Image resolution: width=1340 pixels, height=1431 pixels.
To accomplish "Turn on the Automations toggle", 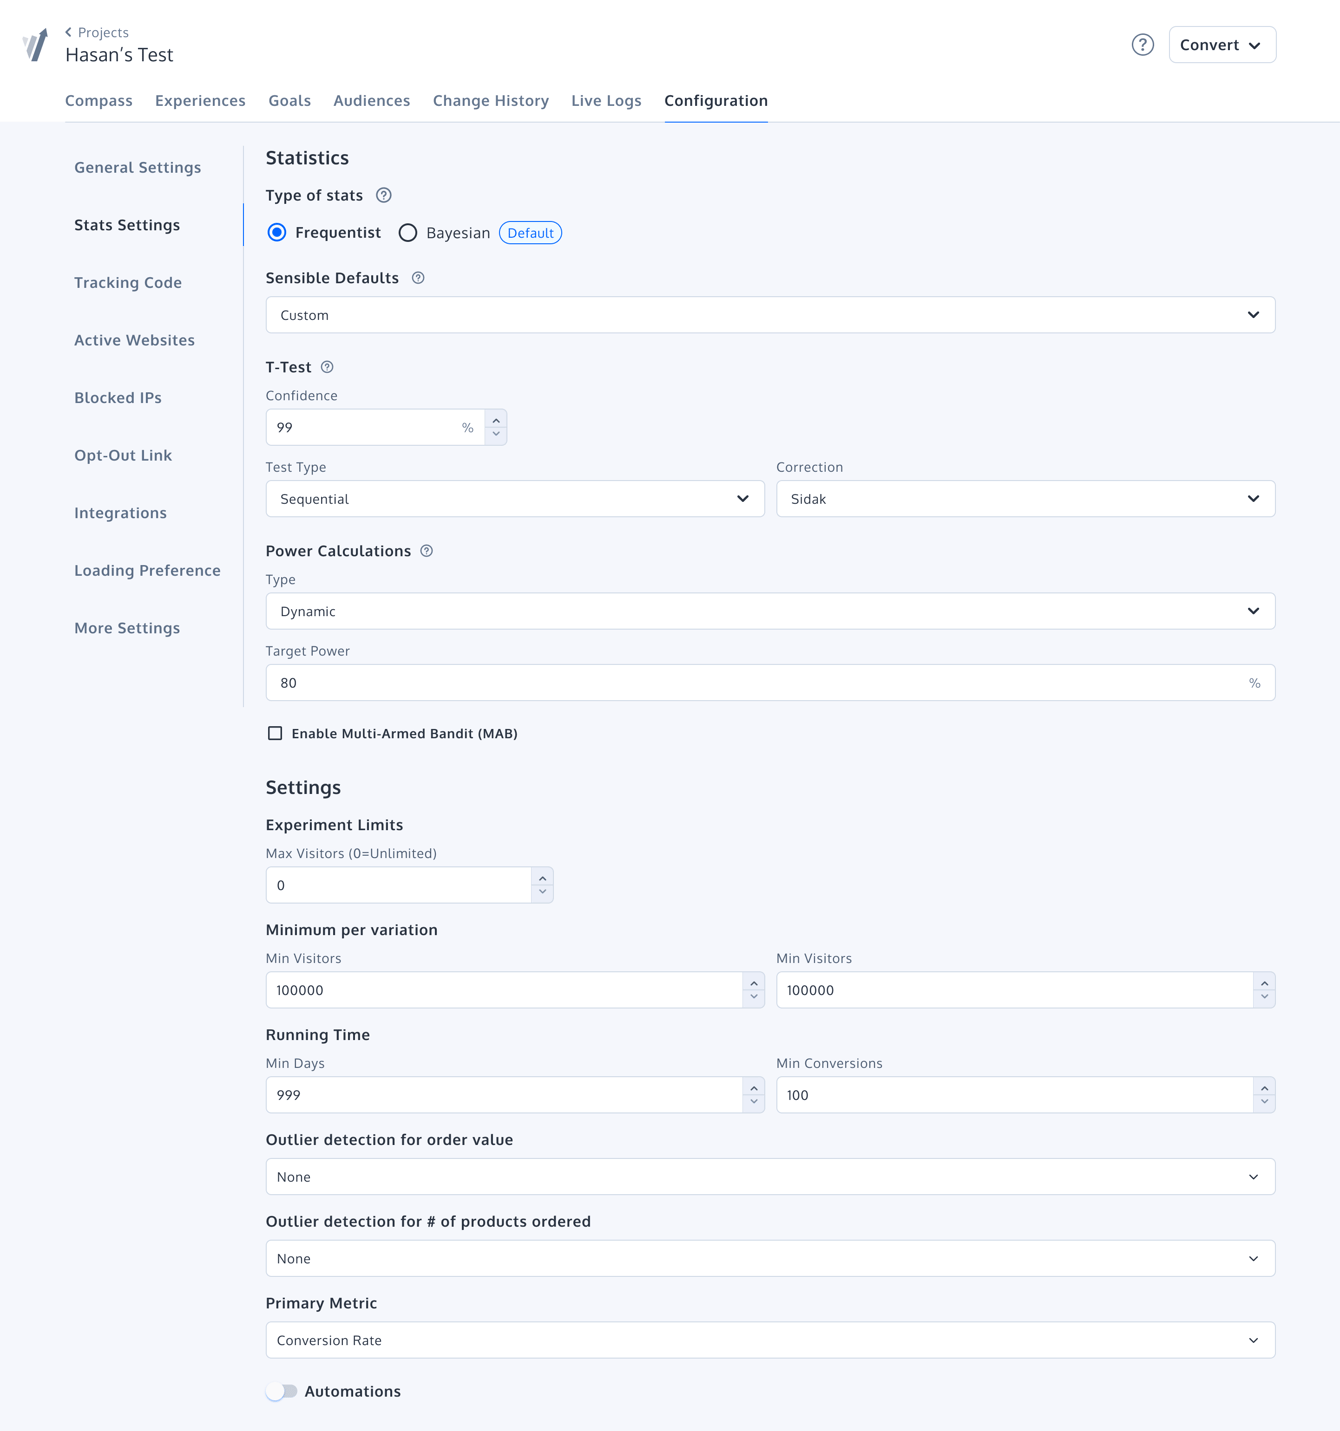I will (x=281, y=1391).
